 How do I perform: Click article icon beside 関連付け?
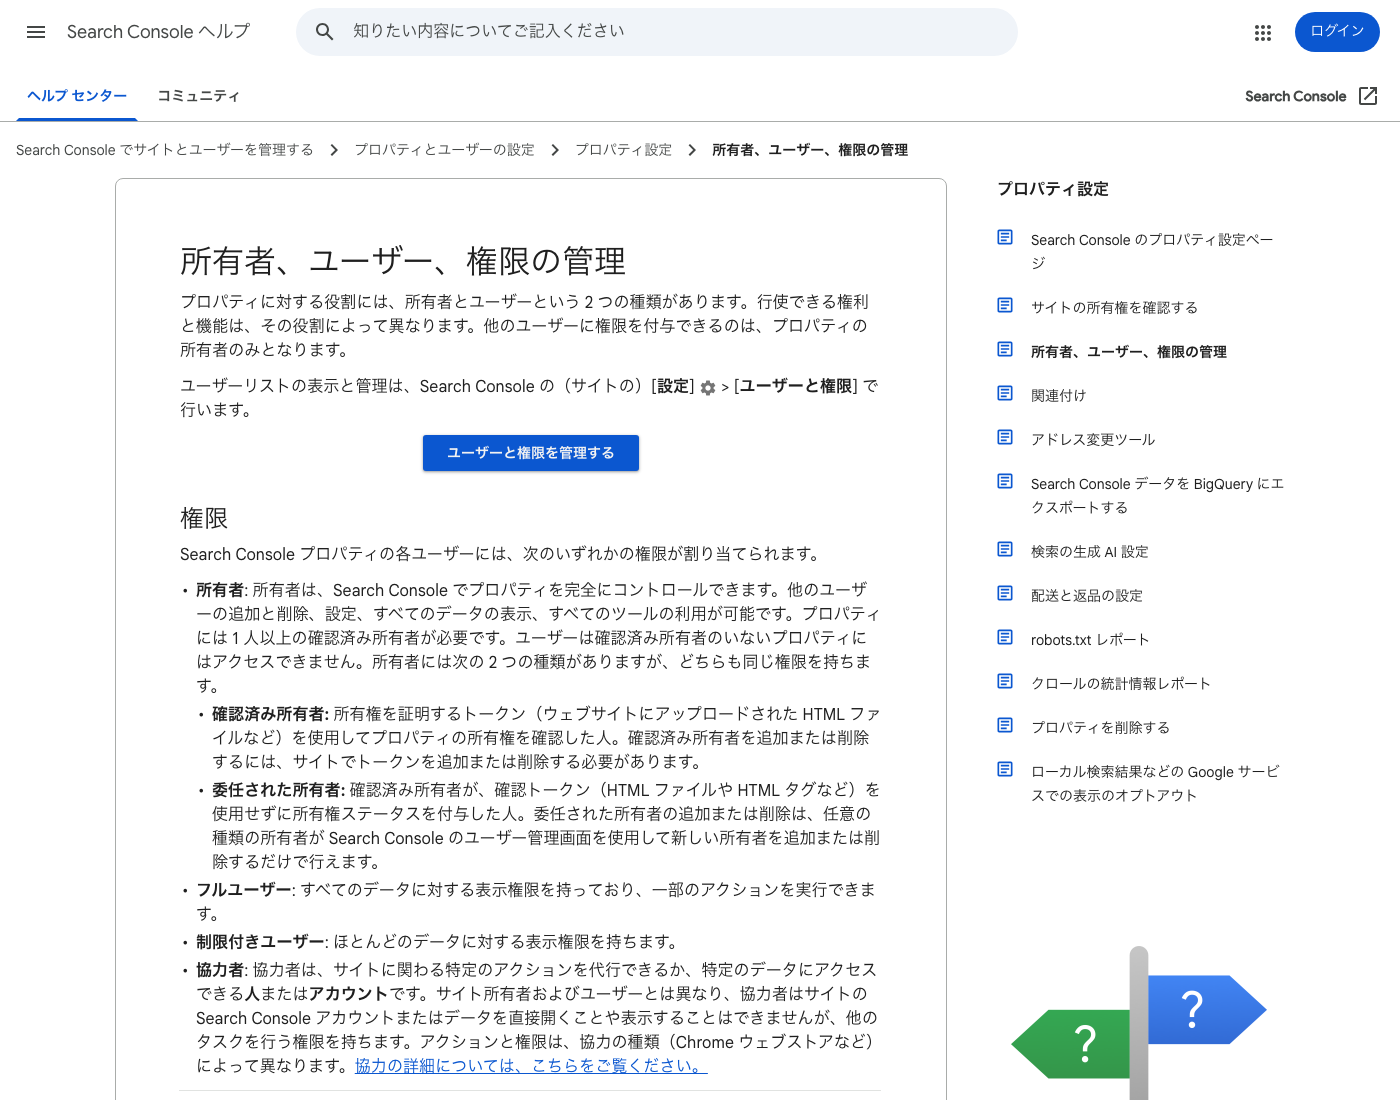click(x=1005, y=393)
